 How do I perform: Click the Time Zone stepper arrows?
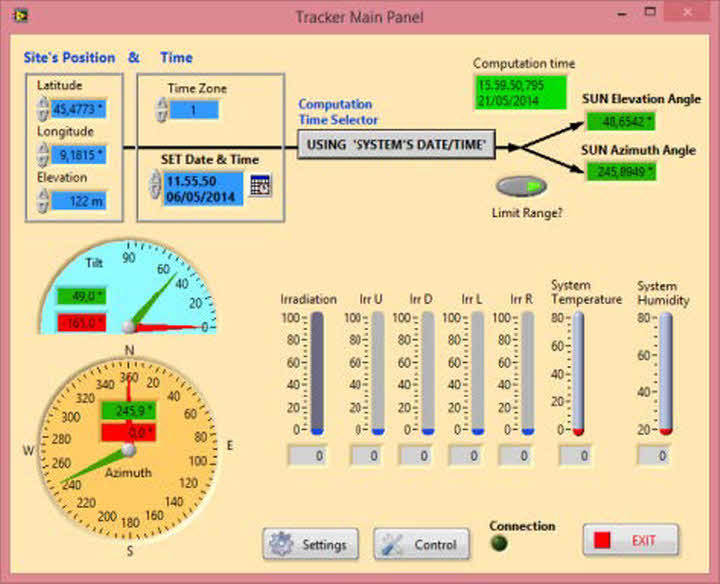(x=161, y=109)
